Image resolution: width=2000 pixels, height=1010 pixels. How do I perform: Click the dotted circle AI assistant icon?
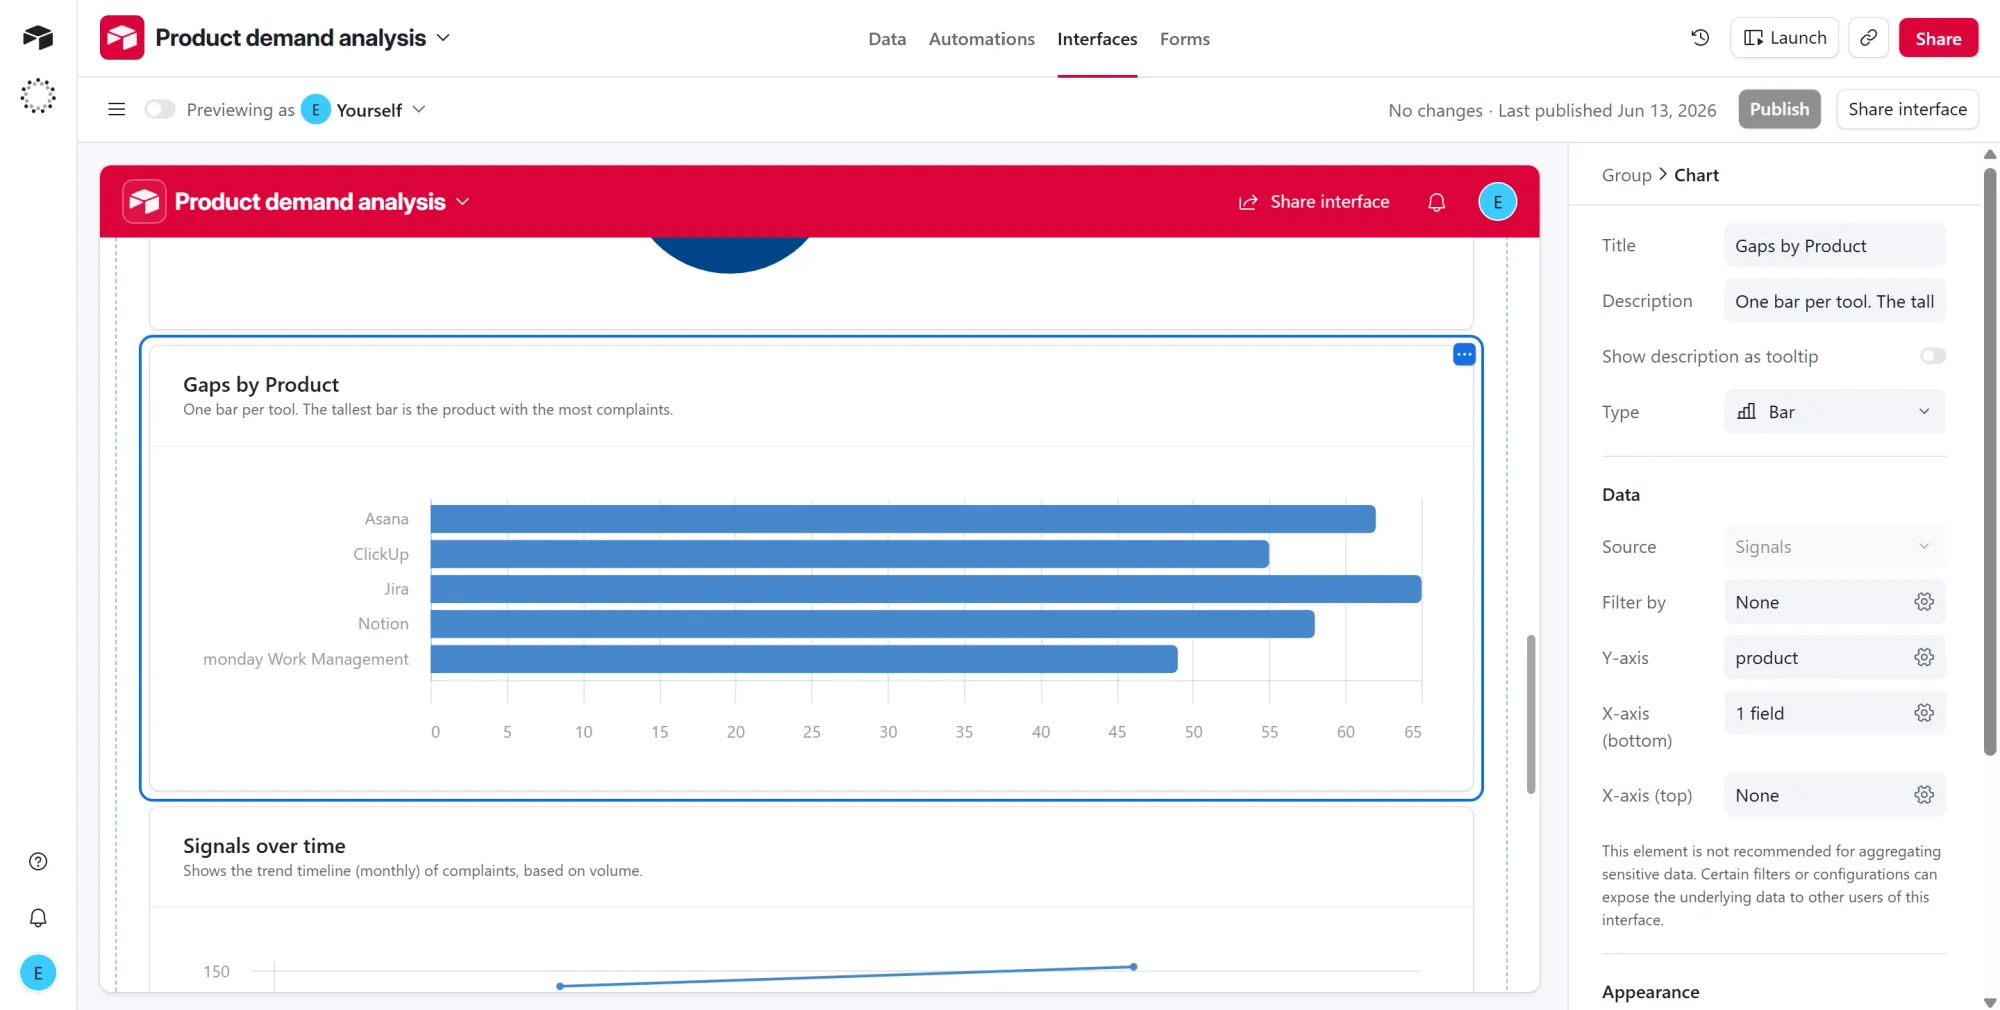(x=38, y=96)
